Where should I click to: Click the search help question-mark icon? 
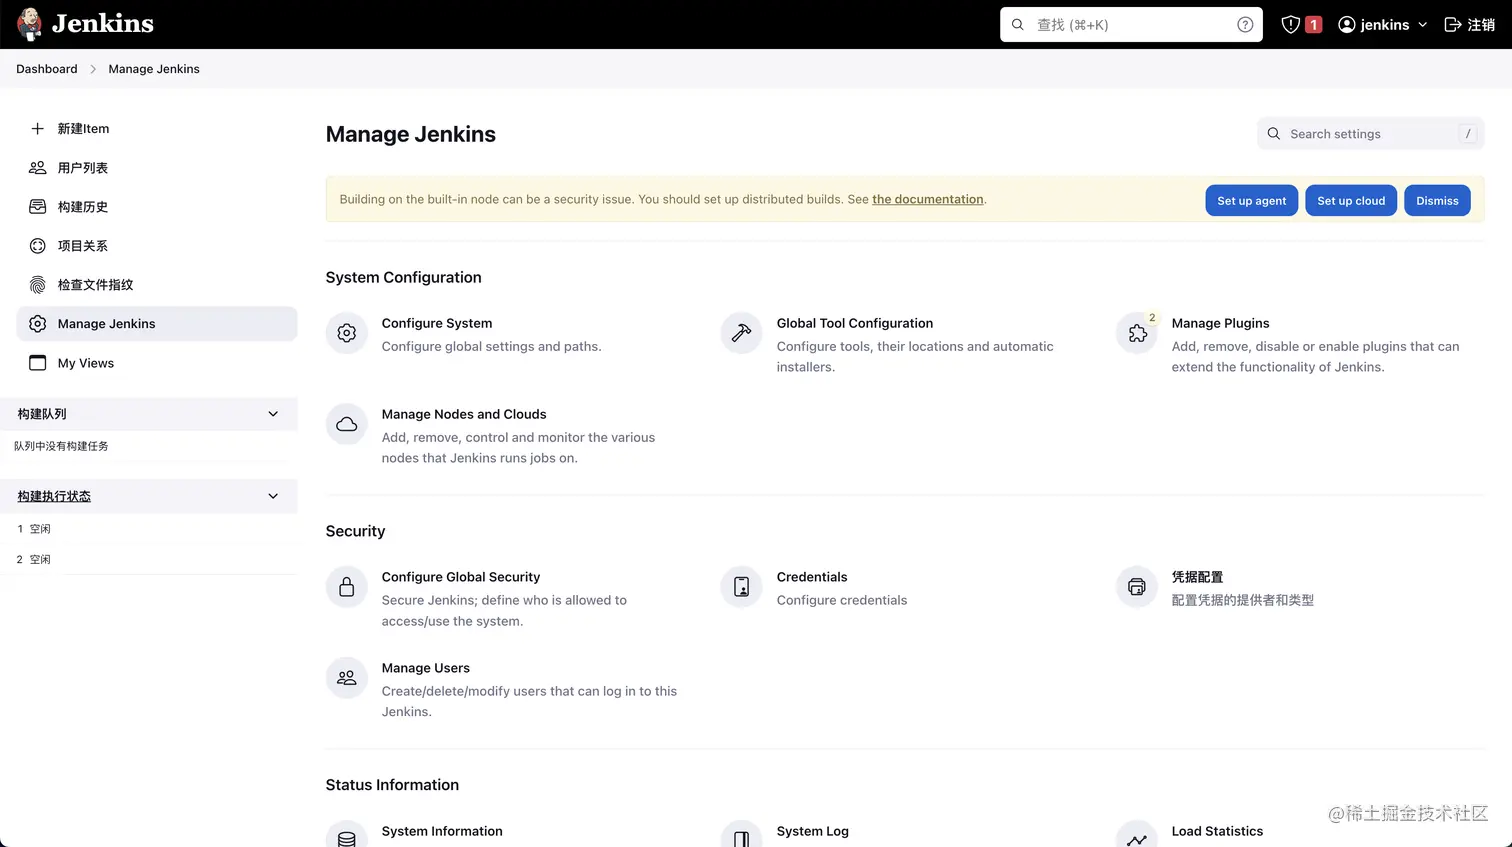pos(1245,25)
